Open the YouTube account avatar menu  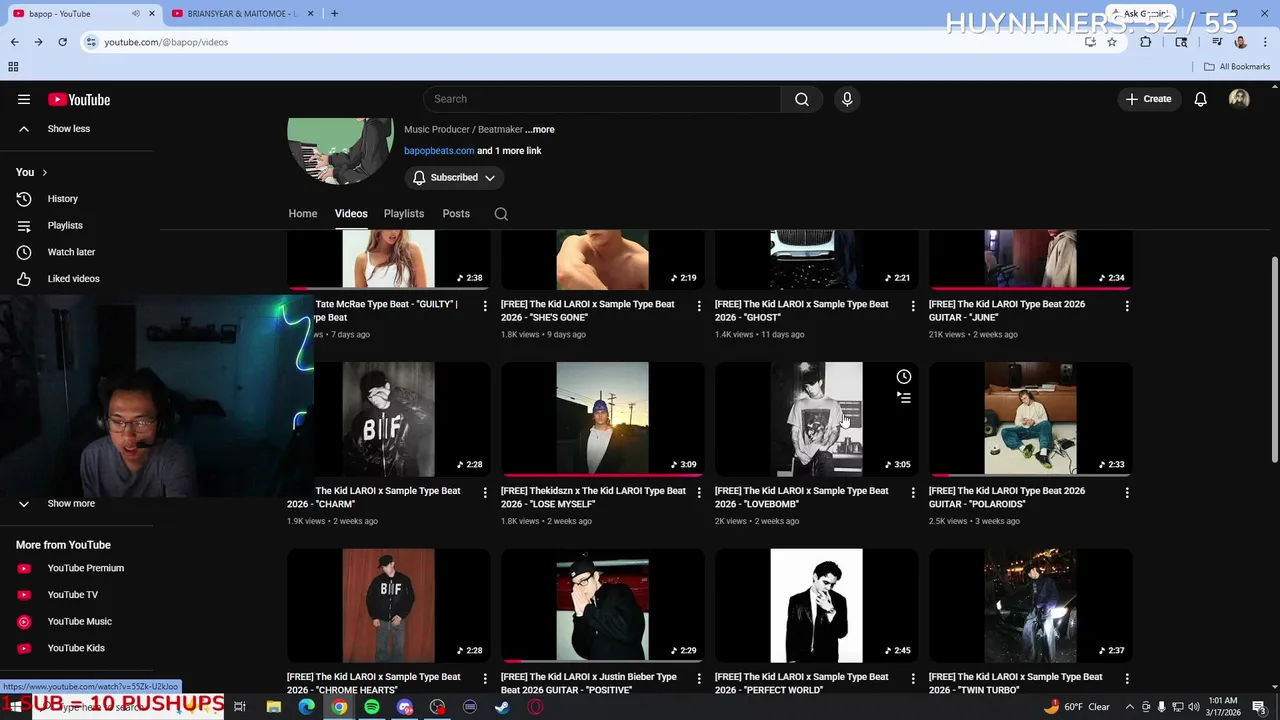[1239, 99]
